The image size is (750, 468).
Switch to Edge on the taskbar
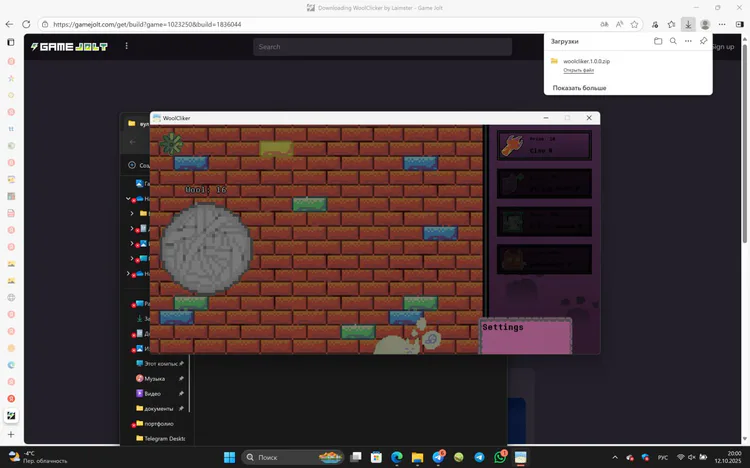pos(397,457)
